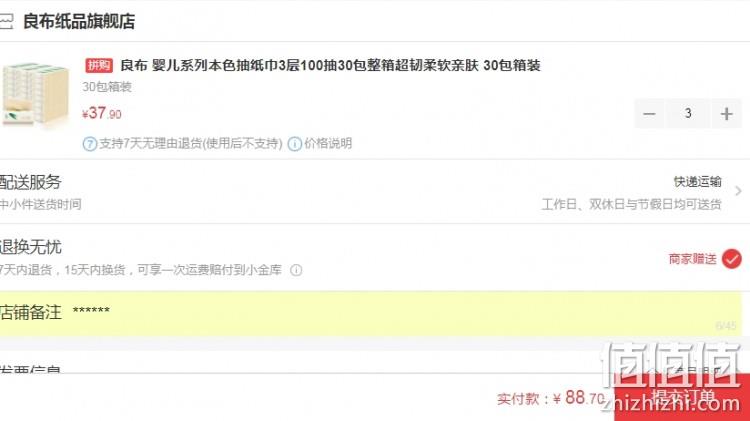Click the 实付款 ¥88.70 total amount
Screen dimensions: 750x421
[551, 398]
